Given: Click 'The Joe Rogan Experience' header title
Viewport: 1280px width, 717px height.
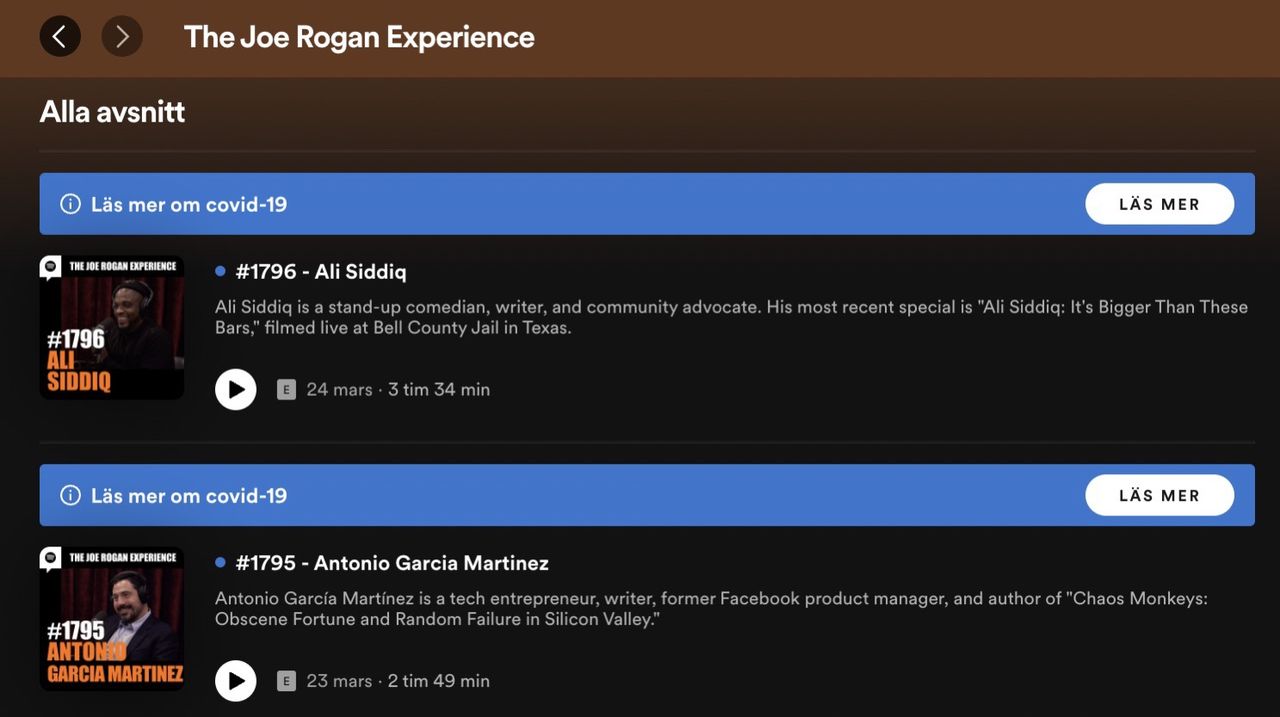Looking at the screenshot, I should point(359,37).
